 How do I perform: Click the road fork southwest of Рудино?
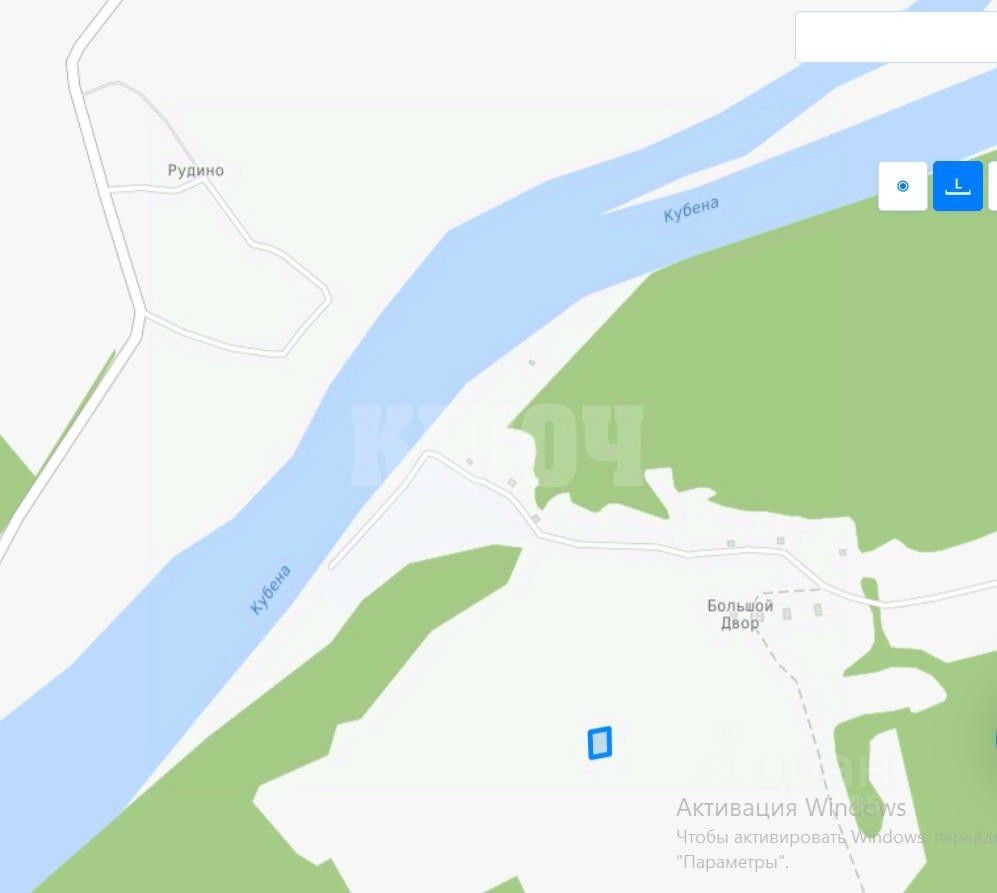139,312
